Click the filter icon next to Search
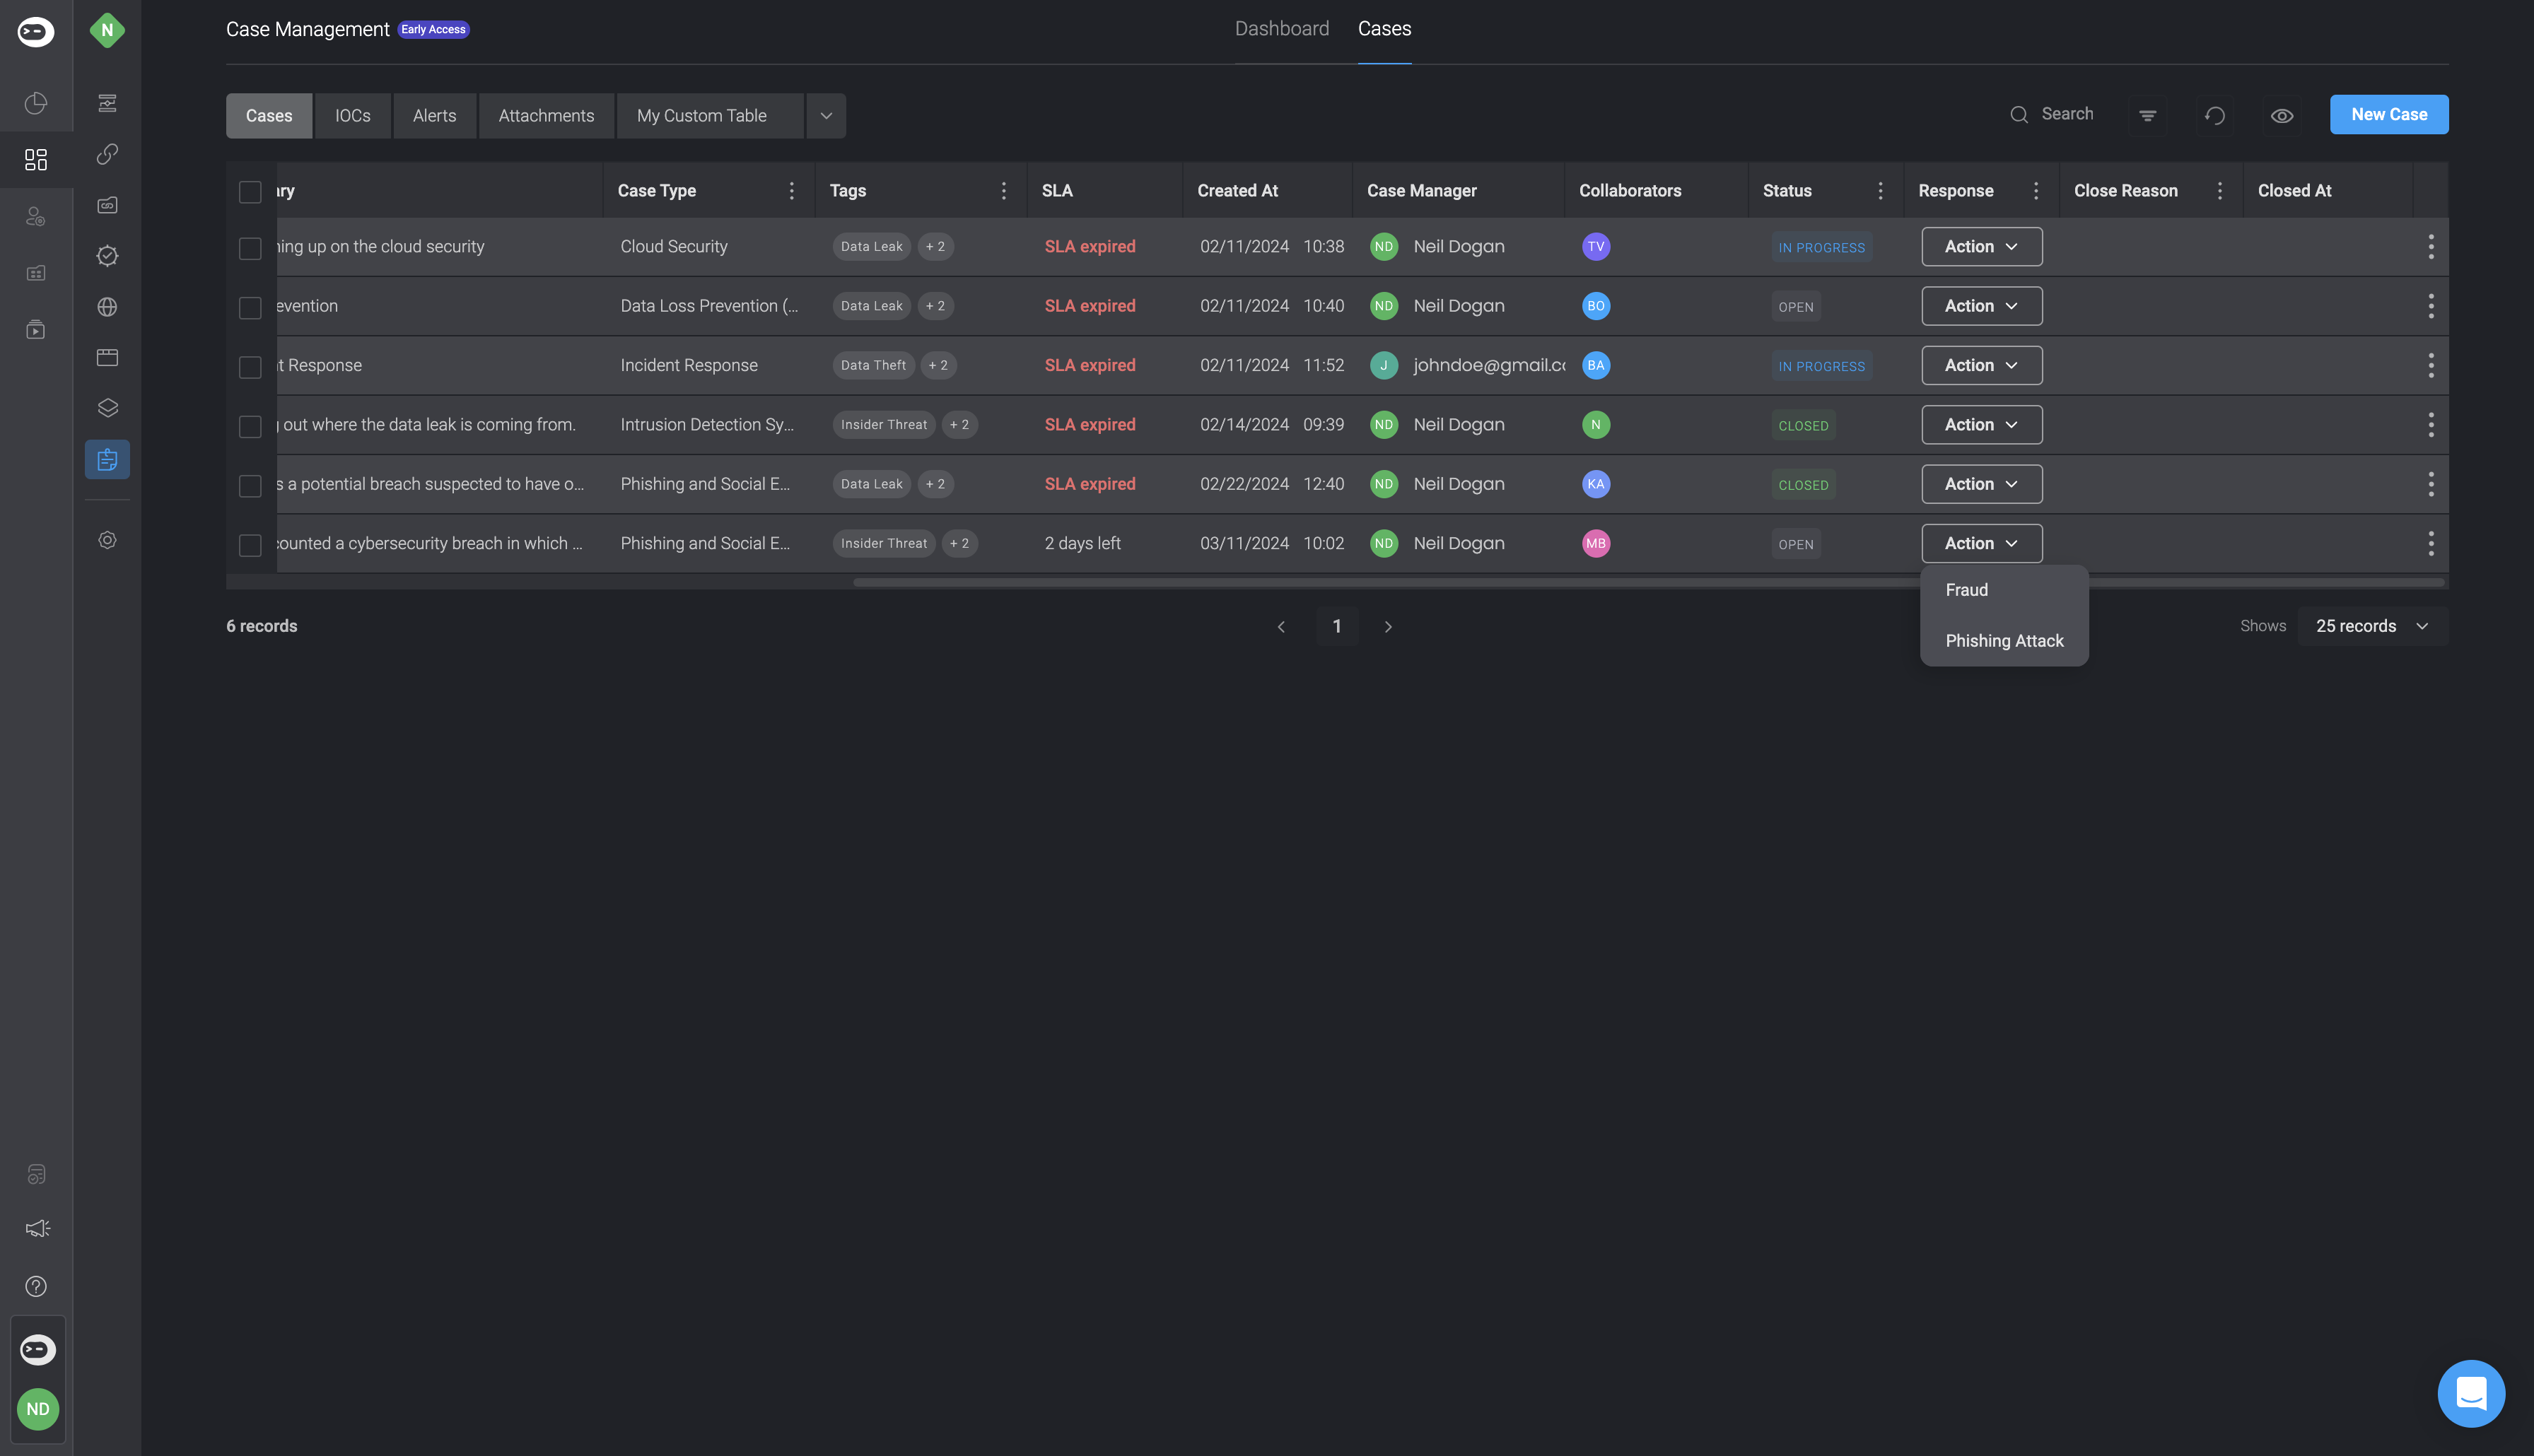The image size is (2534, 1456). (x=2147, y=115)
